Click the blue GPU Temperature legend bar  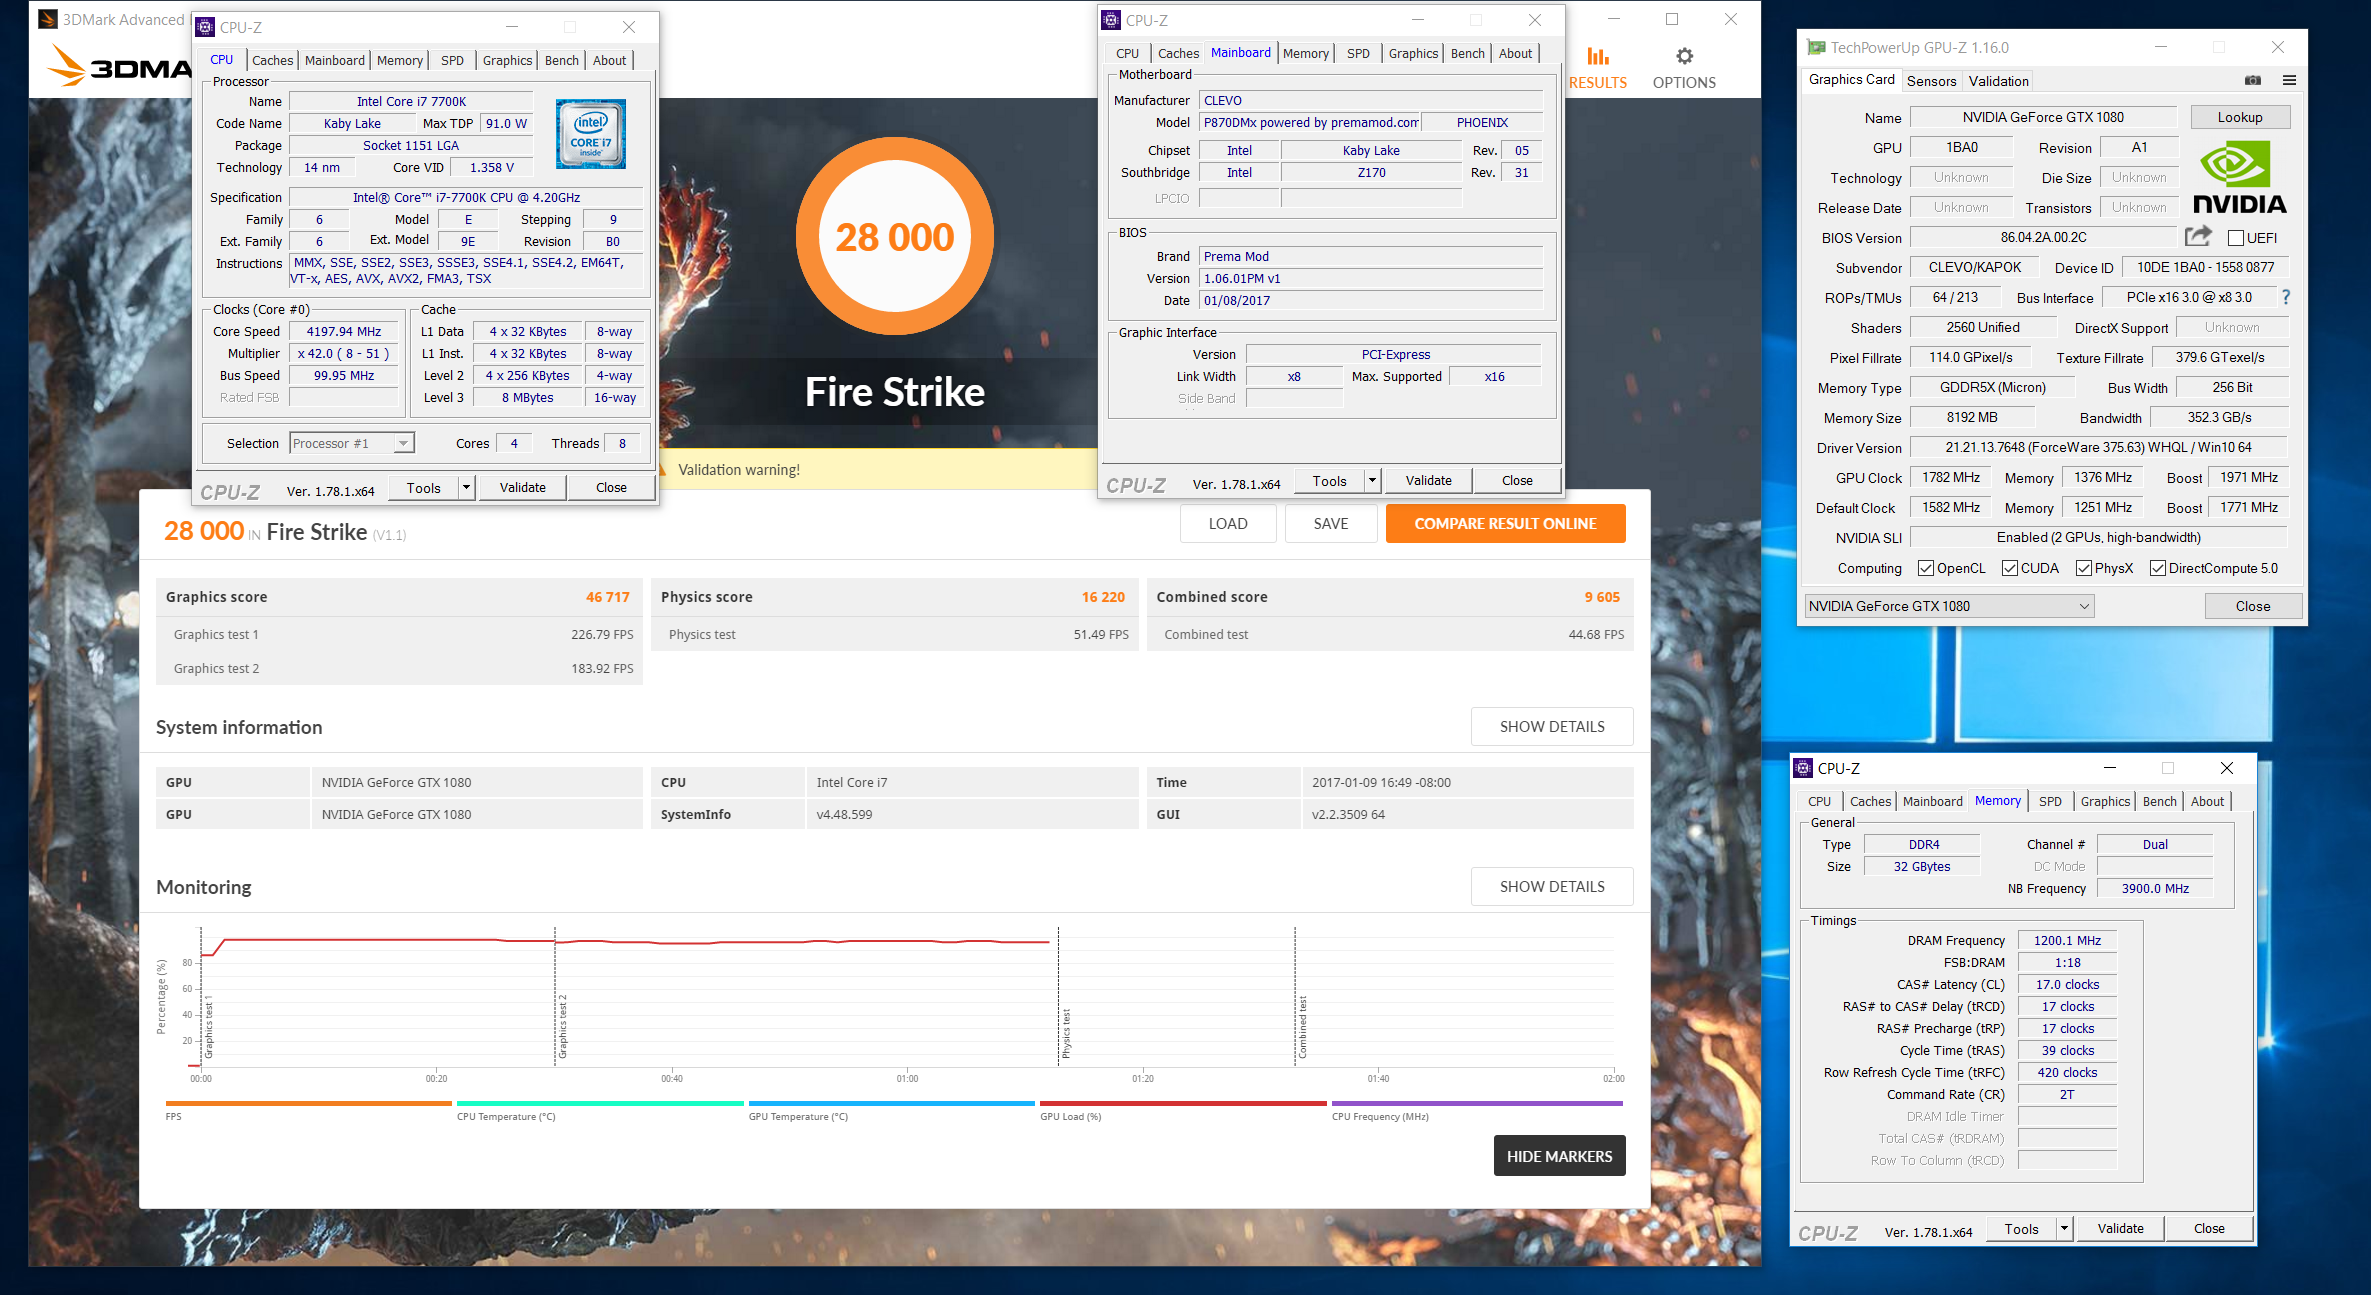click(x=892, y=1103)
